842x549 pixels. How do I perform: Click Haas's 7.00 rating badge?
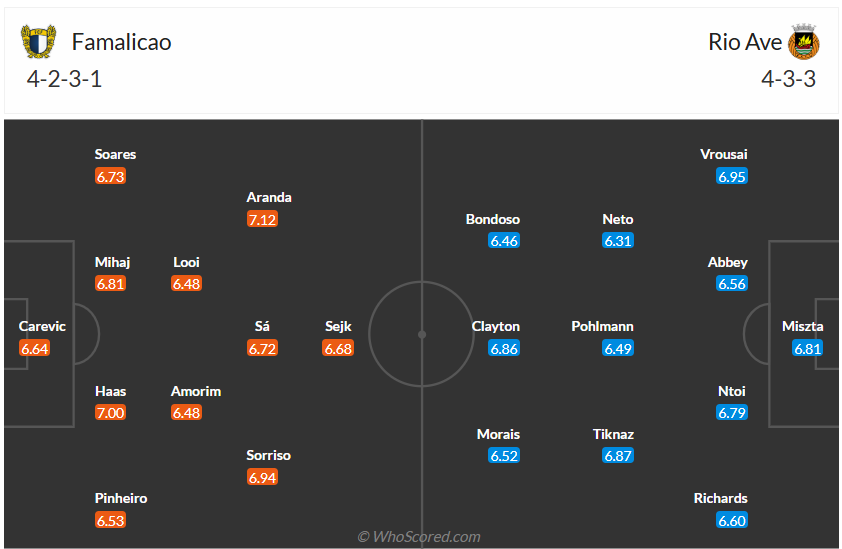111,413
